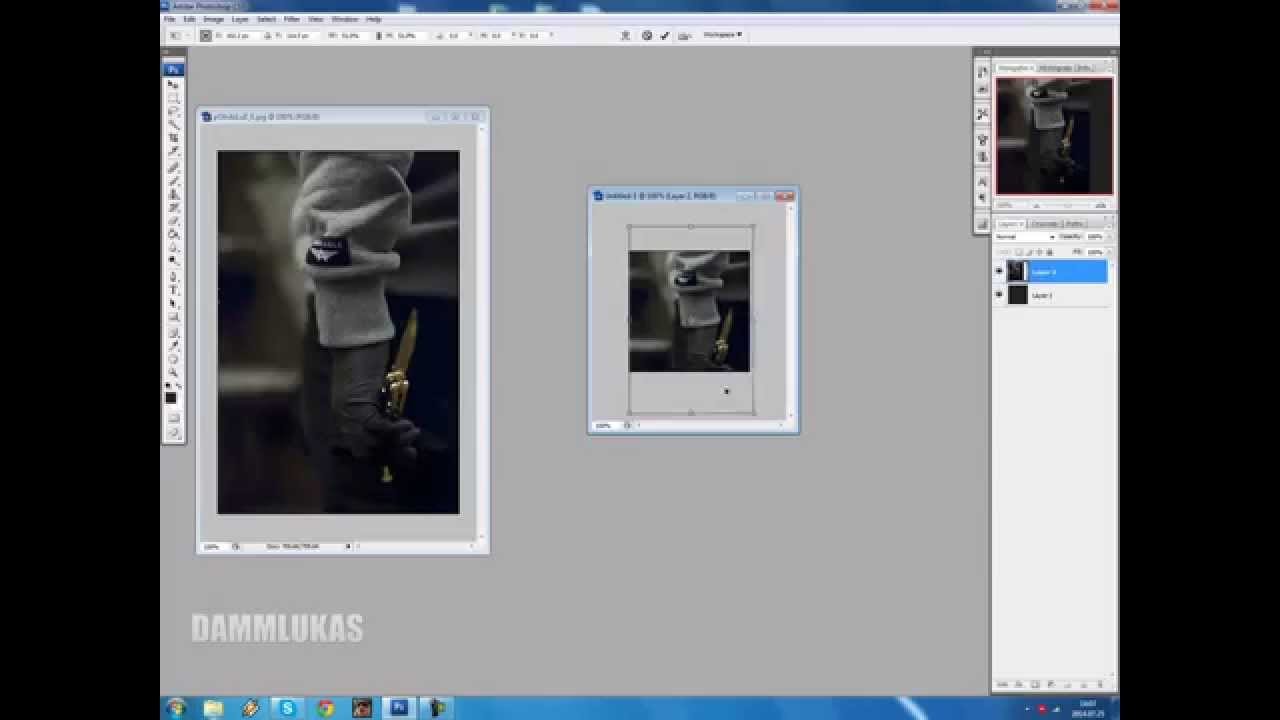Select the Zoom tool
The width and height of the screenshot is (1280, 720).
[173, 371]
